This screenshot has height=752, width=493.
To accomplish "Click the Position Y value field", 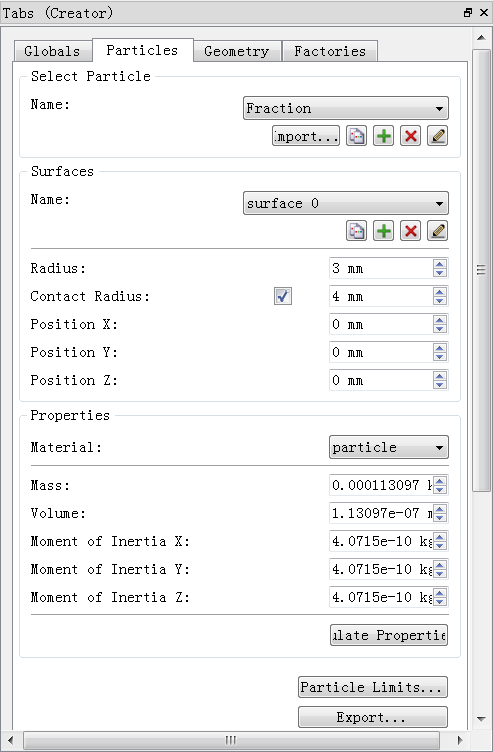I will coord(381,352).
